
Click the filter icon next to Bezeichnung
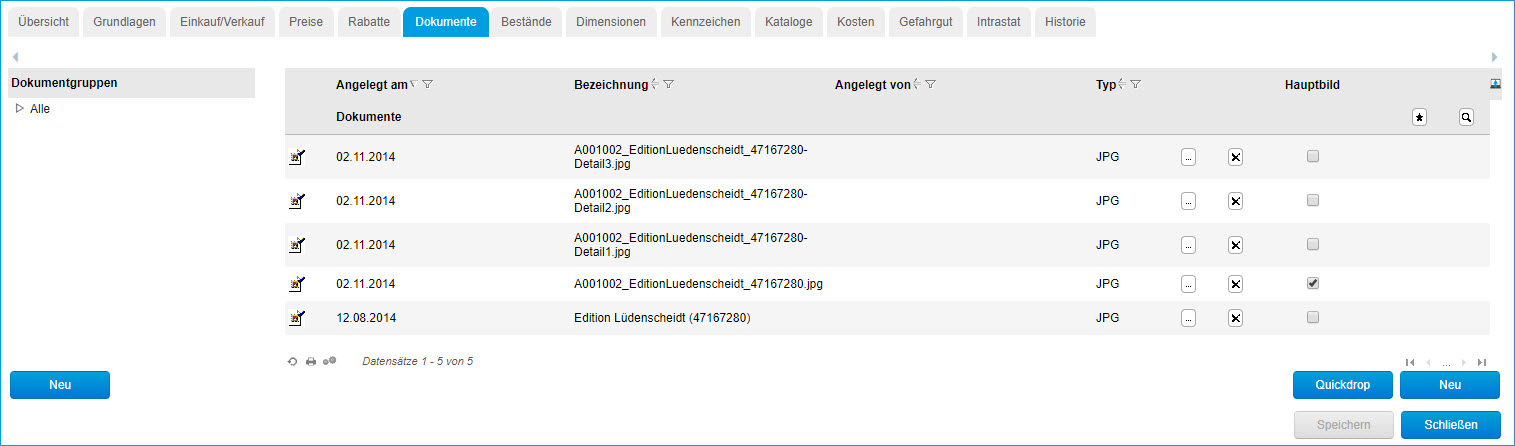pos(668,85)
